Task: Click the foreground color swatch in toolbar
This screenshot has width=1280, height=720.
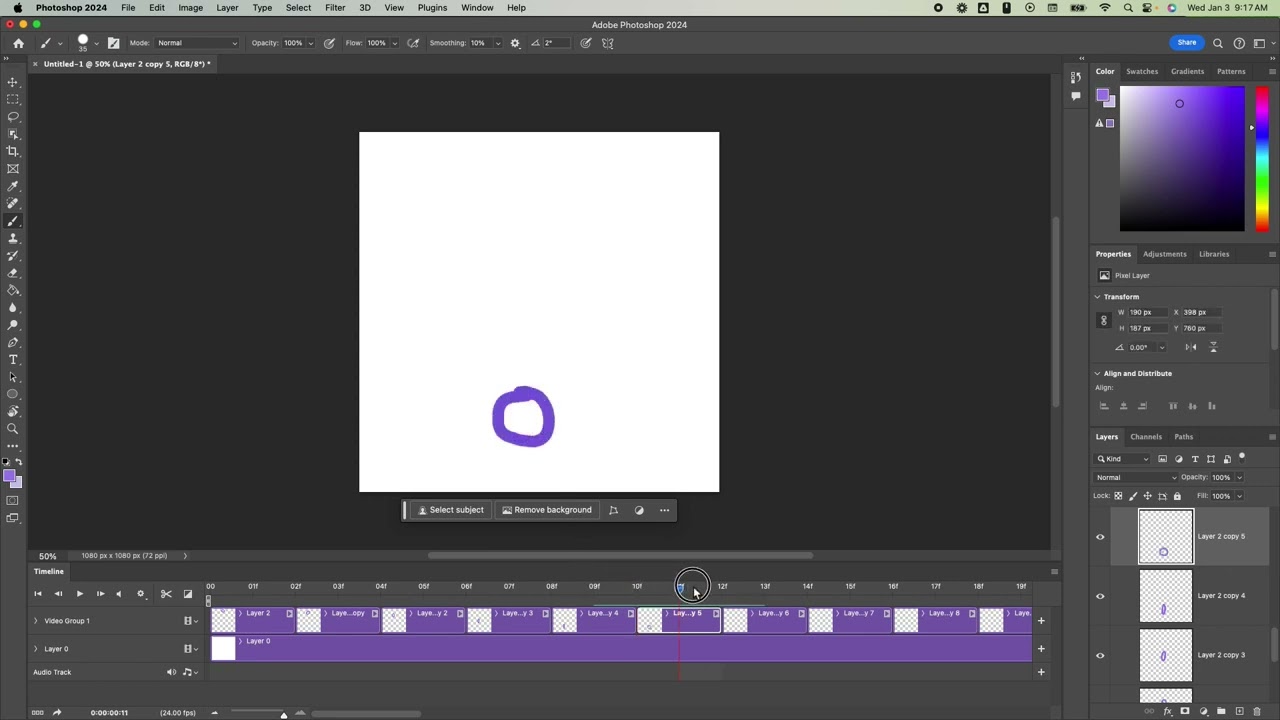Action: (x=9, y=476)
